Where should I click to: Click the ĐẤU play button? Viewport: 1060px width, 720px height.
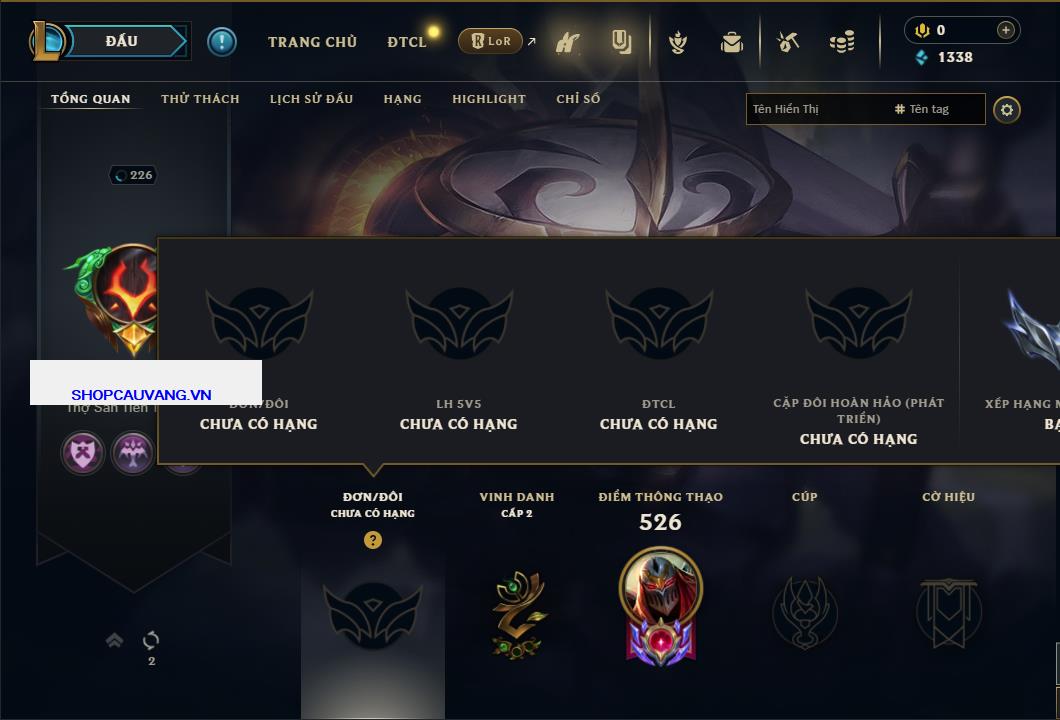120,41
